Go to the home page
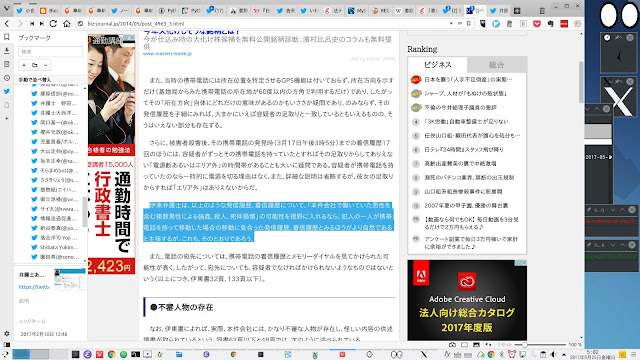Viewport: 640px width, 360px height. pos(67,24)
